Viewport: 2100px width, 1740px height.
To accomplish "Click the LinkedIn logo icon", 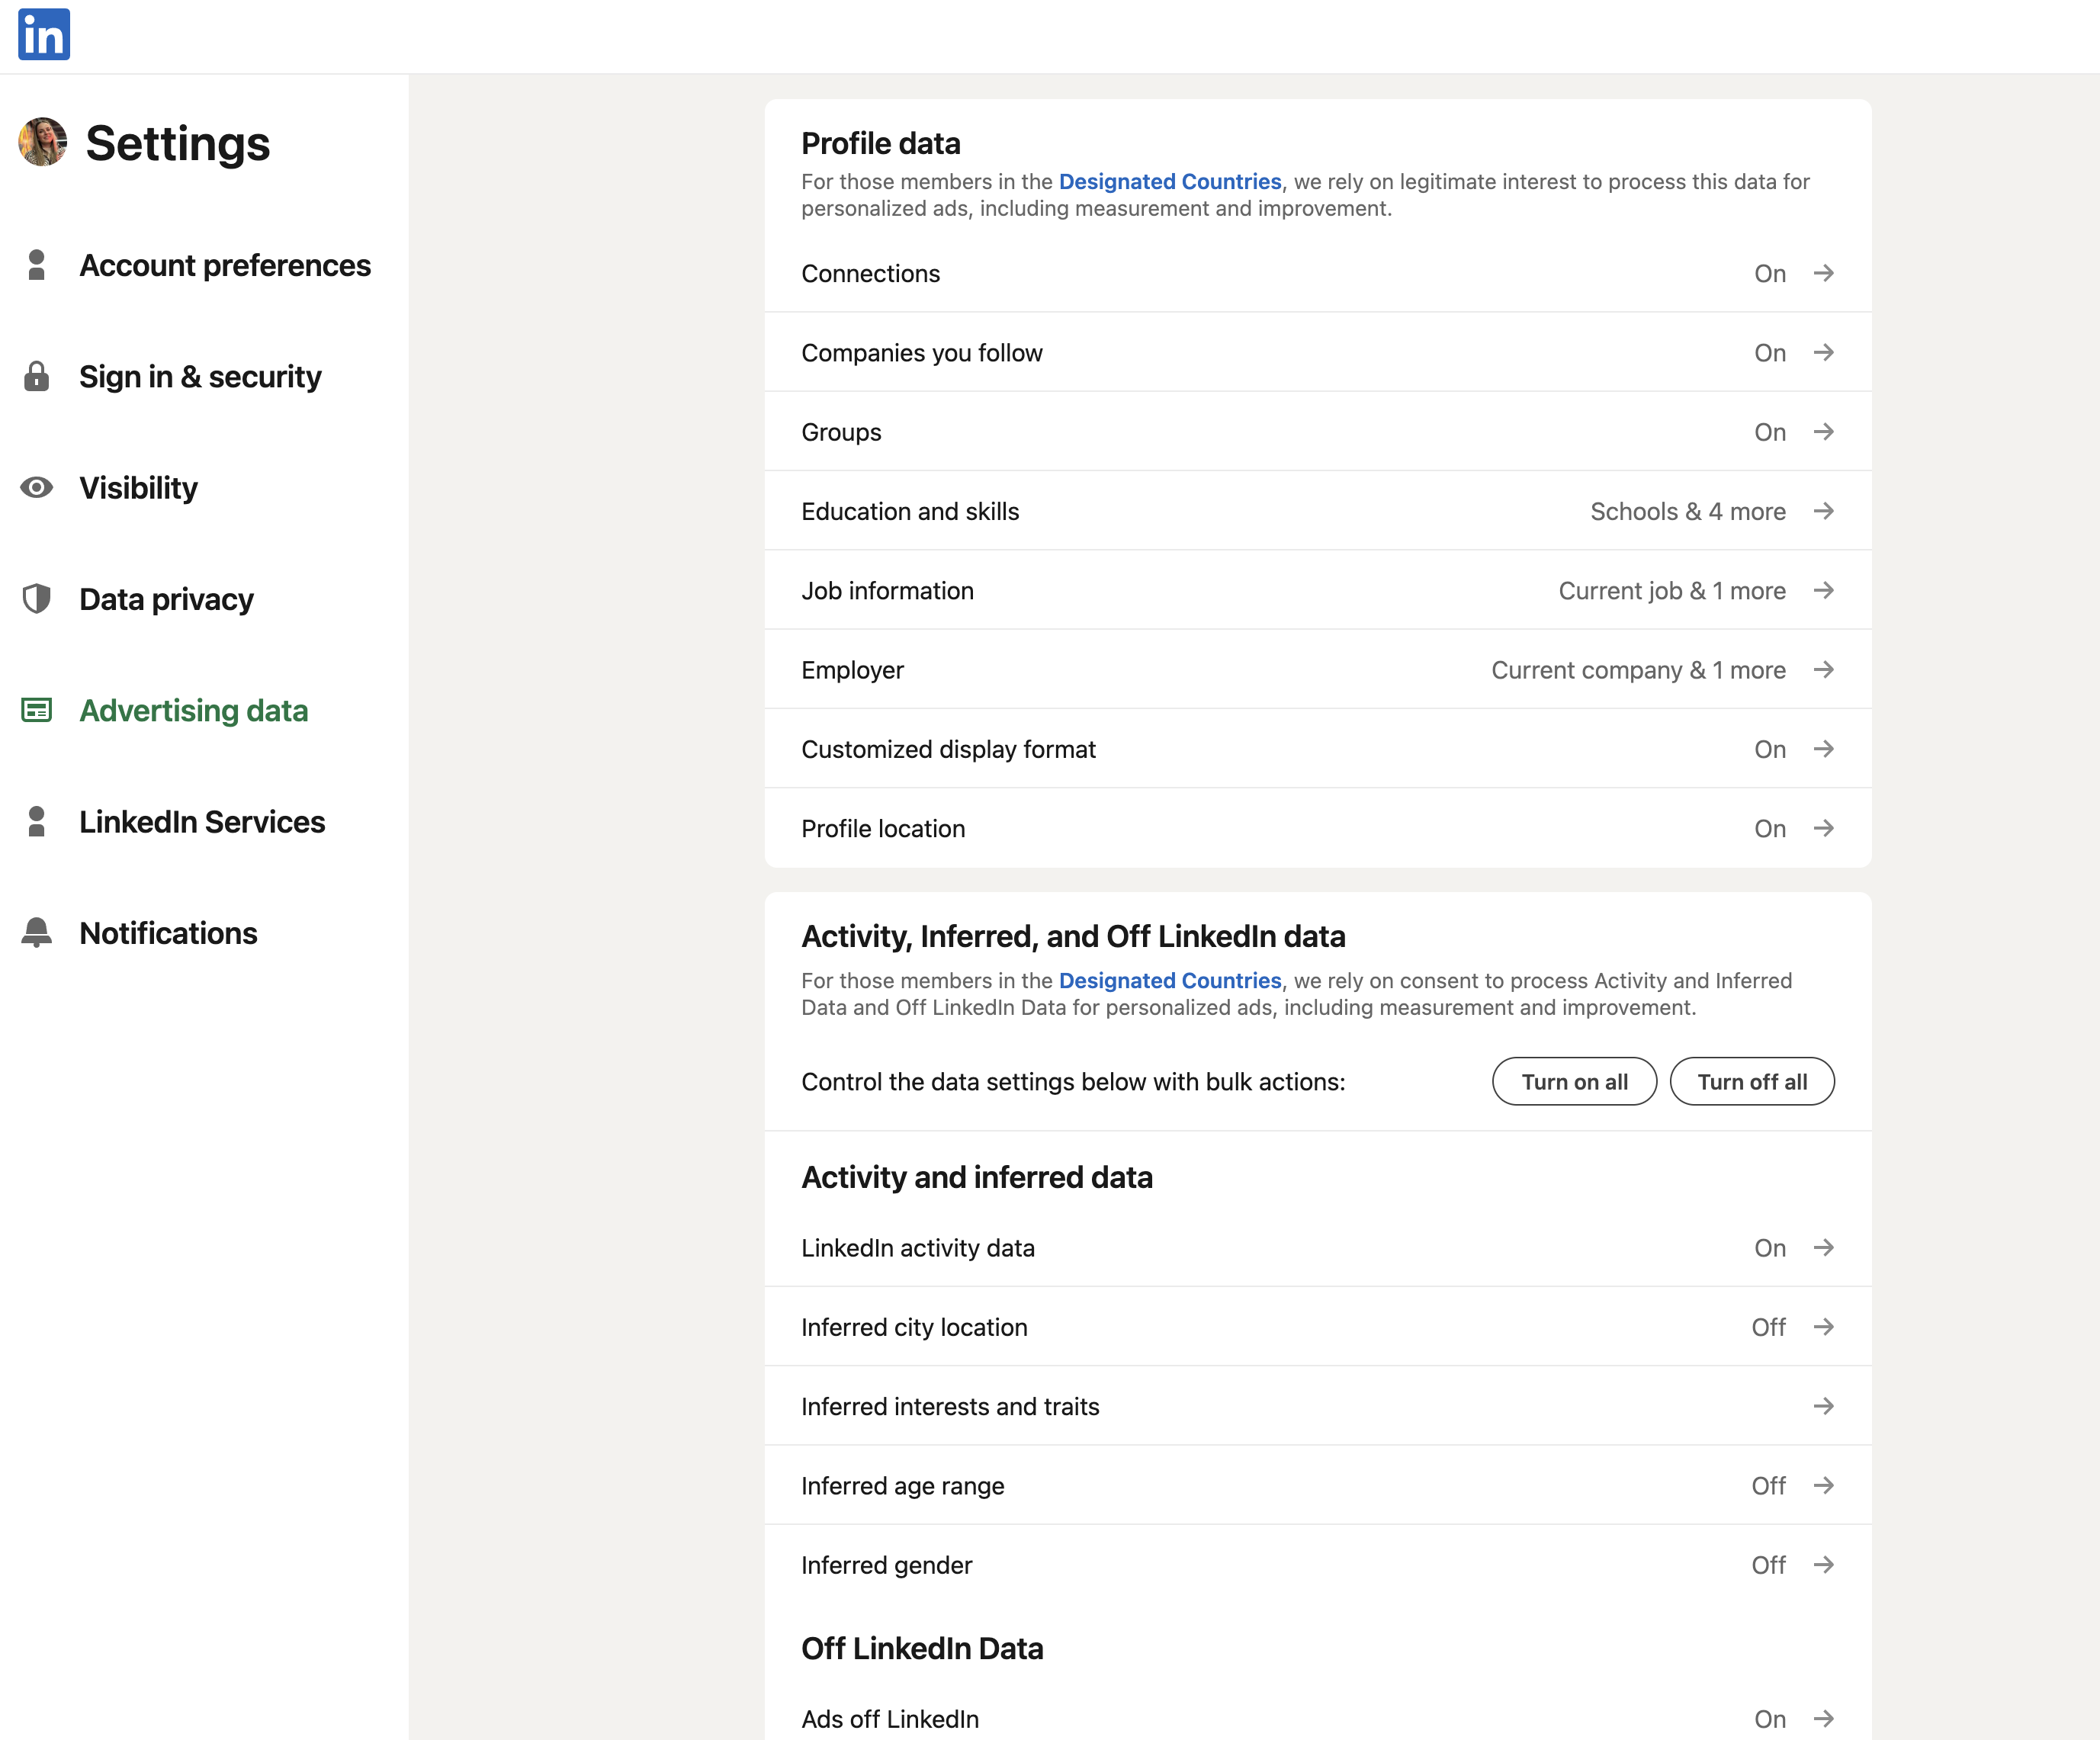I will [x=44, y=35].
